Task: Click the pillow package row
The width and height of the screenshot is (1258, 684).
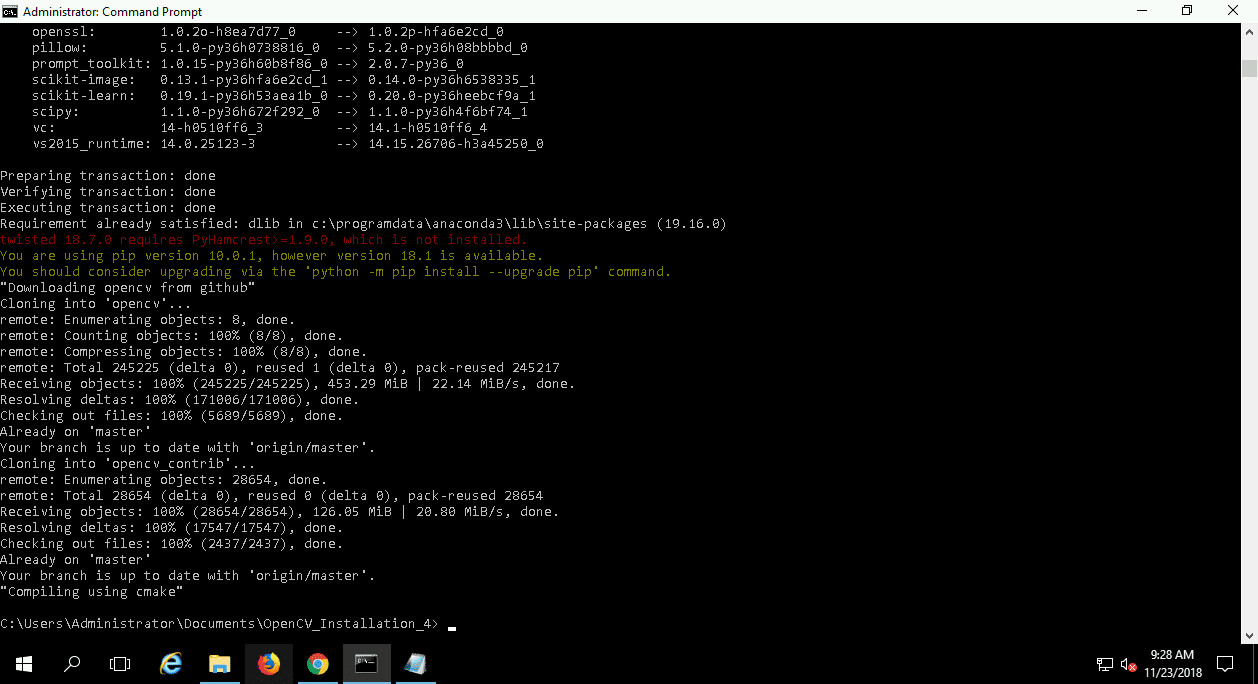Action: (x=280, y=48)
